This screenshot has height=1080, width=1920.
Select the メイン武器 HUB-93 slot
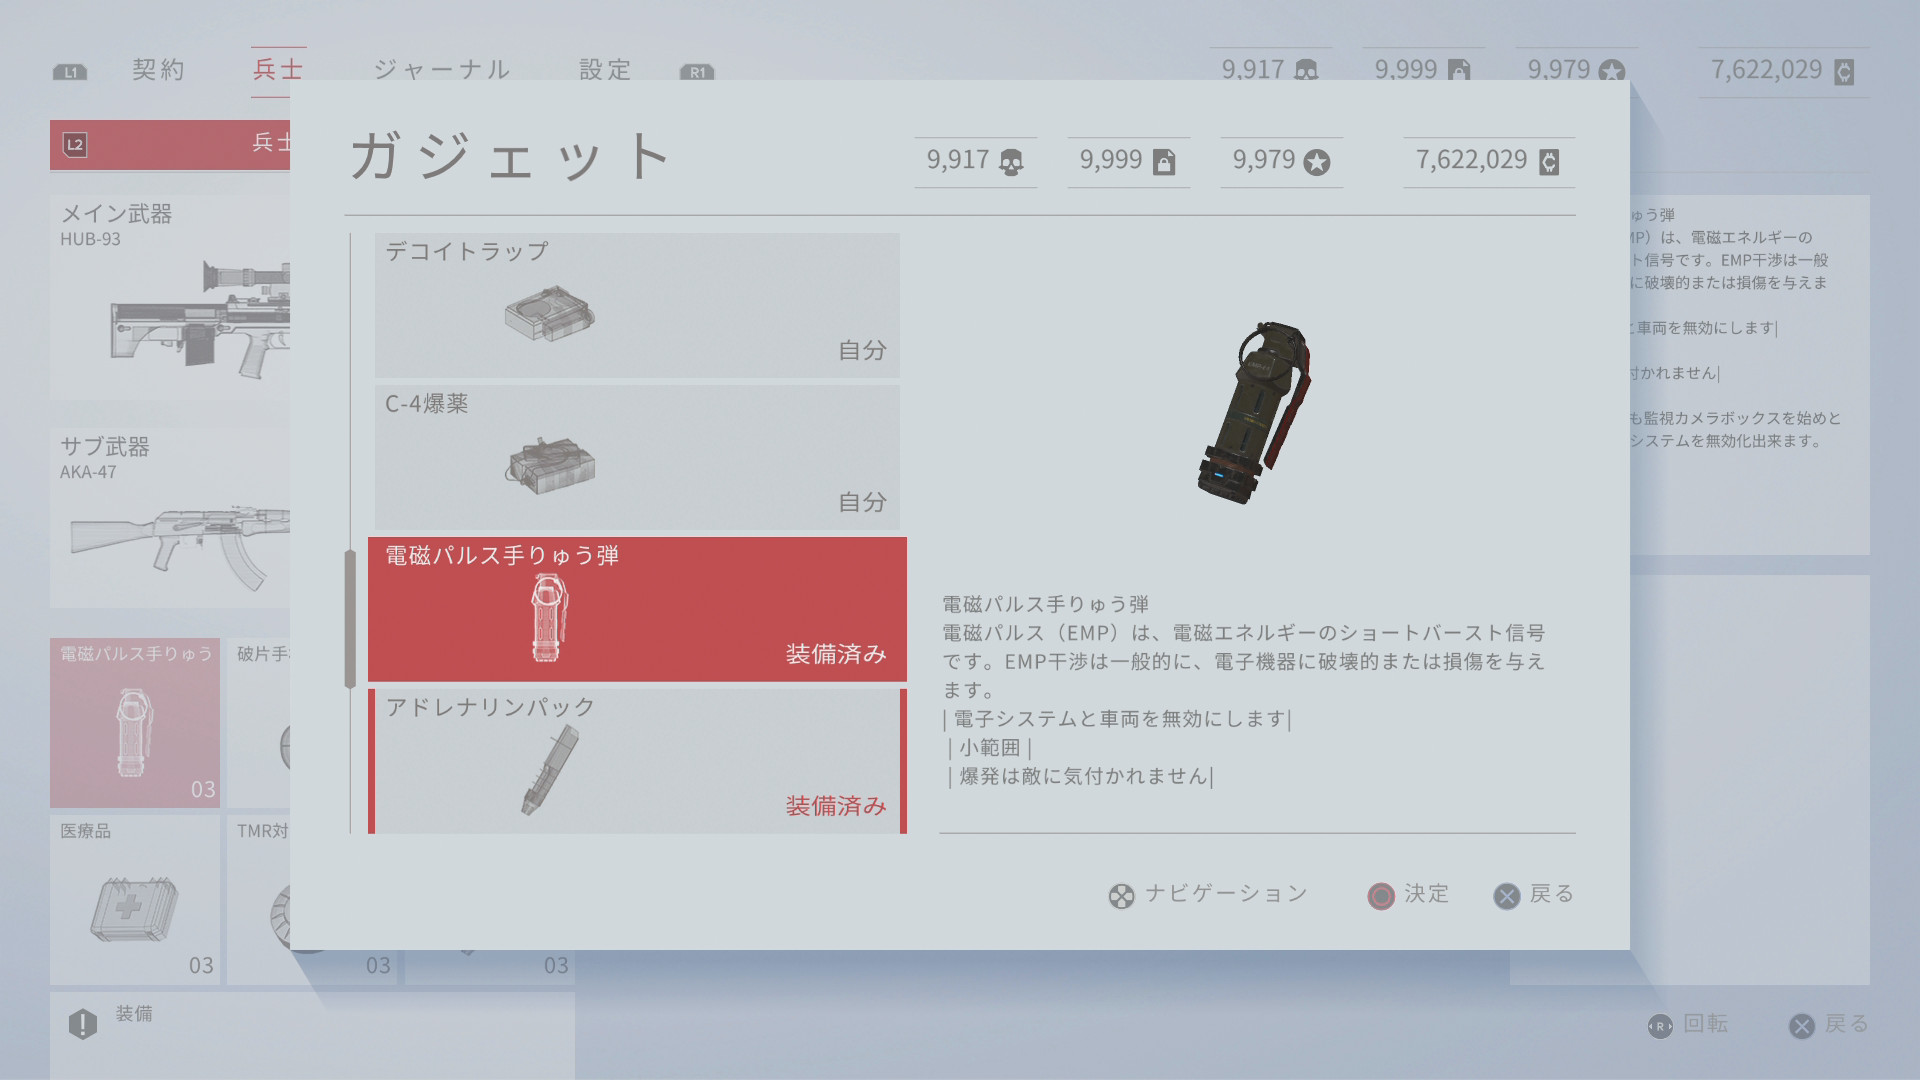pyautogui.click(x=170, y=298)
